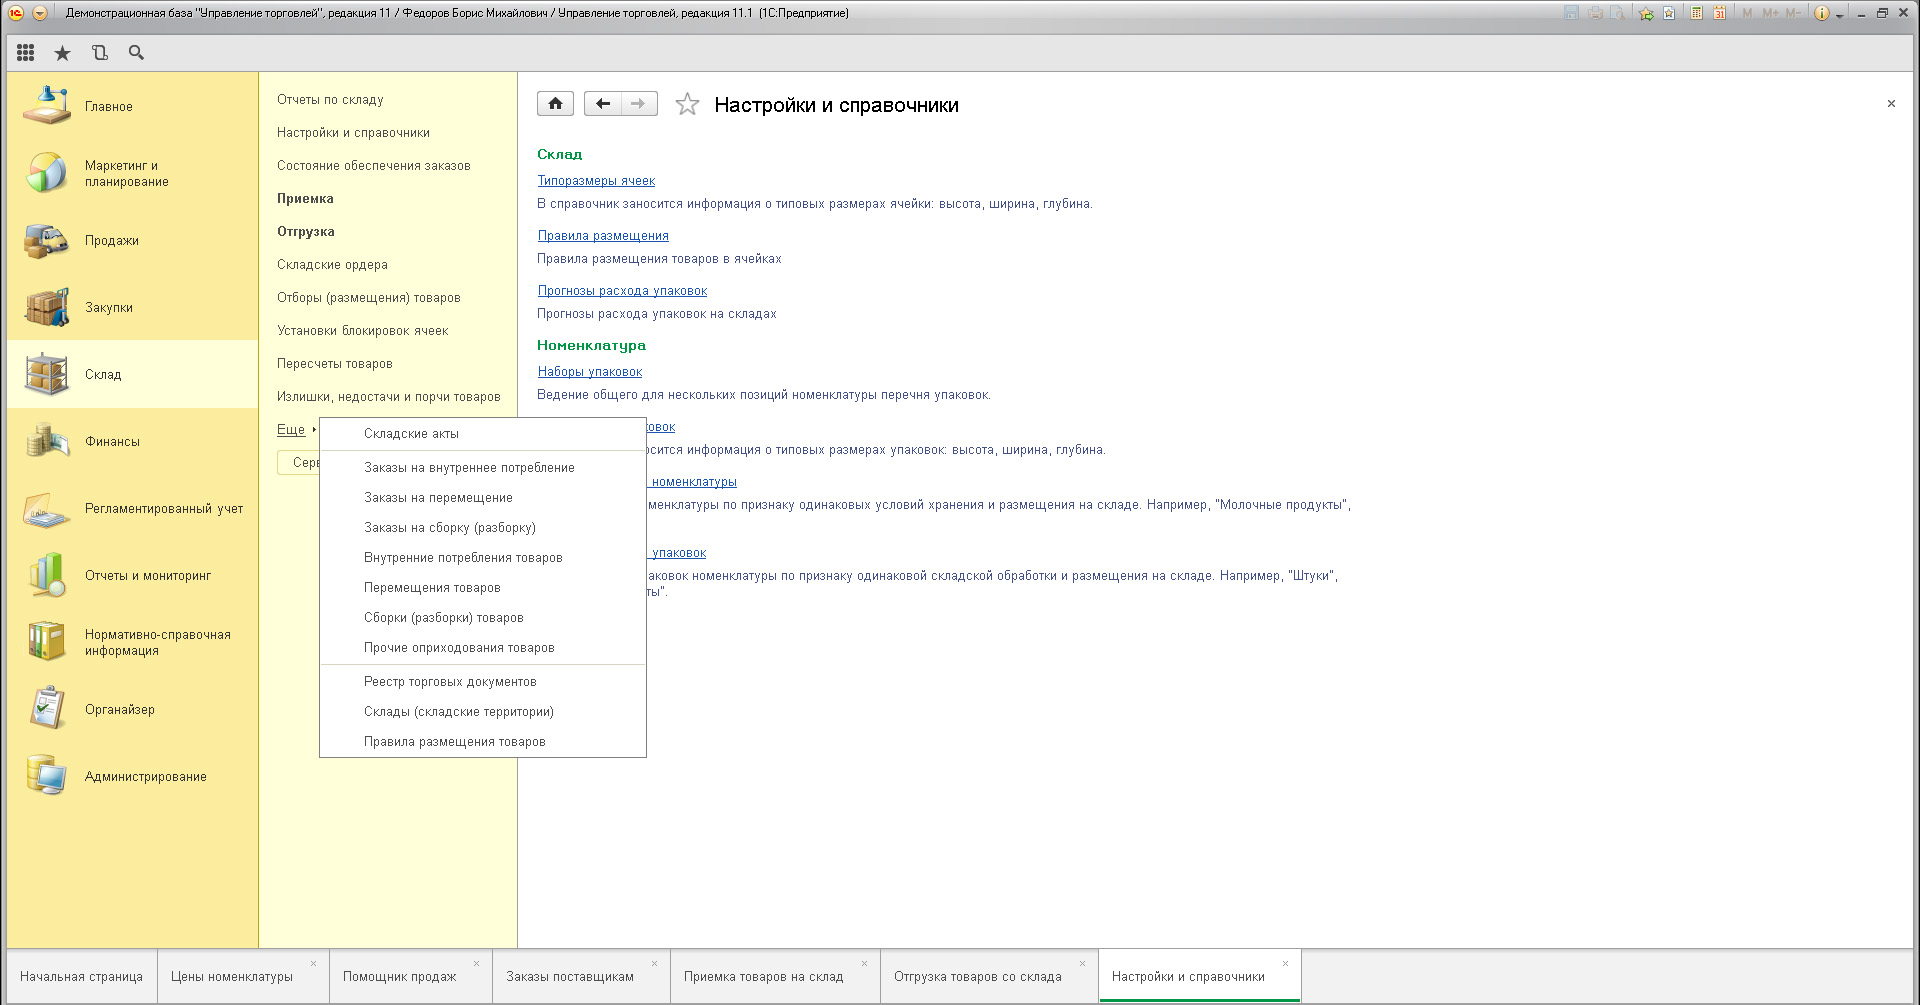The width and height of the screenshot is (1920, 1005).
Task: Switch to the Начальная страница tab
Action: pos(81,976)
